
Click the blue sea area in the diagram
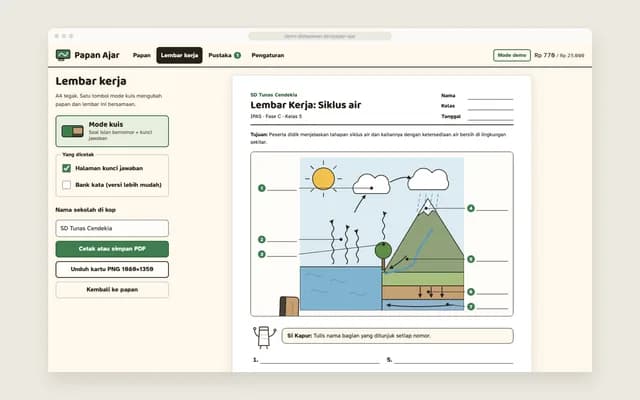tap(340, 288)
